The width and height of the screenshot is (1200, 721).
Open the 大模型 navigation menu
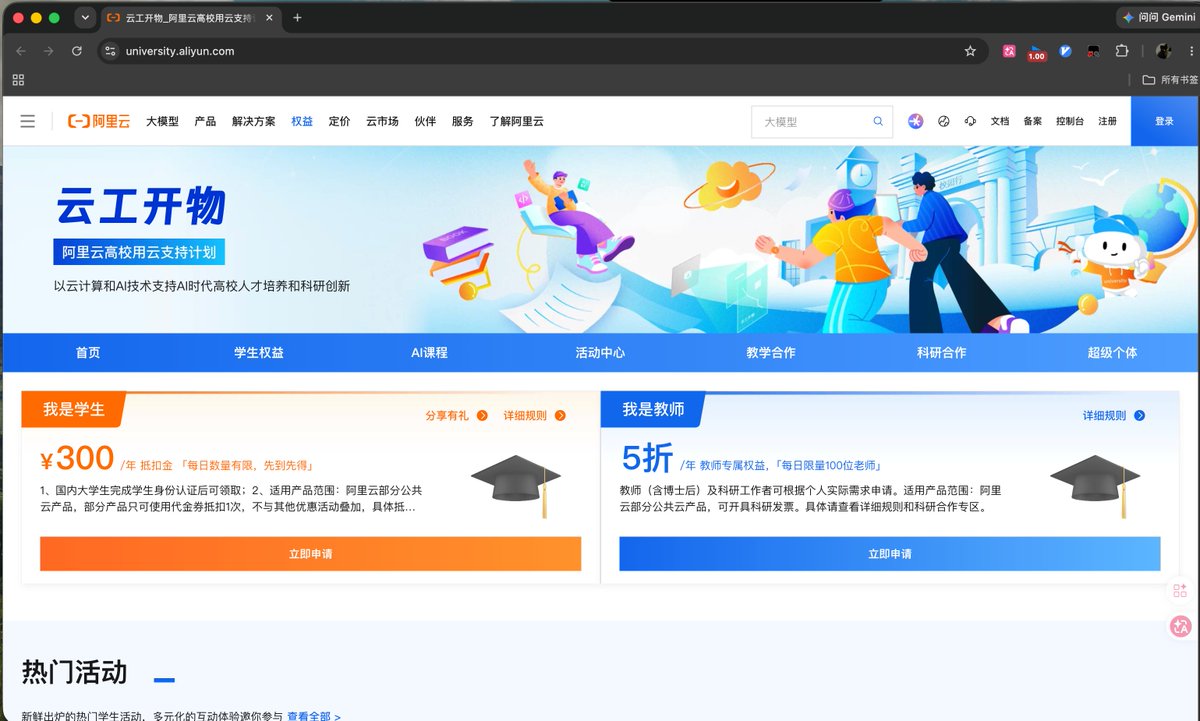[162, 121]
